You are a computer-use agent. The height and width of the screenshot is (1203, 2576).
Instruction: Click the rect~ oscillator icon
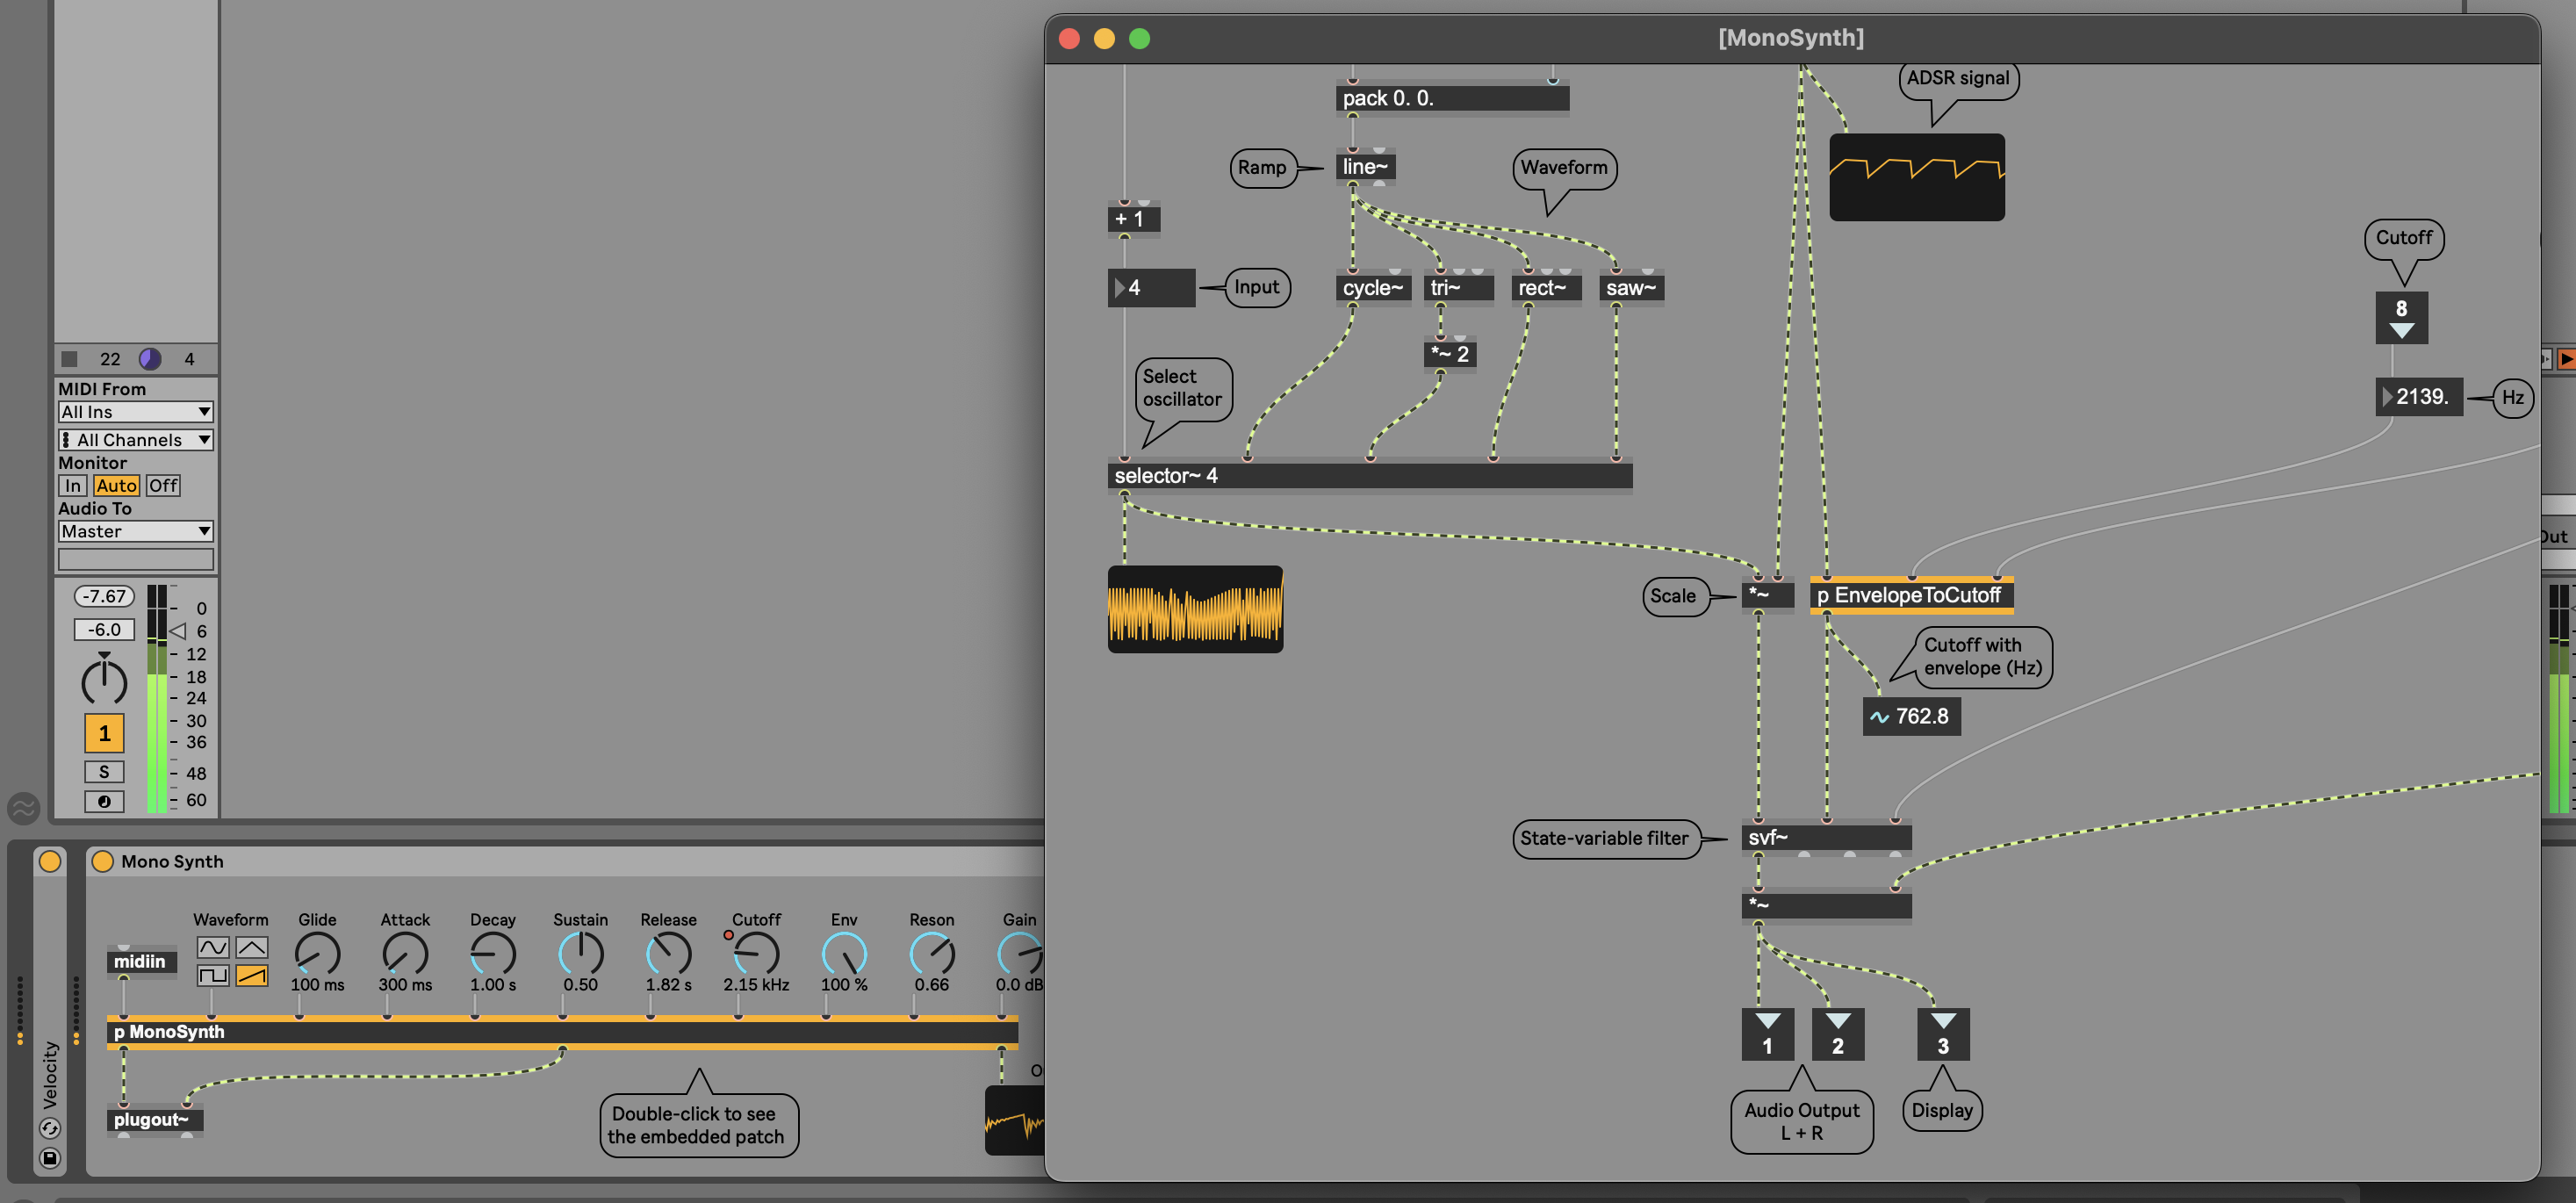1541,286
